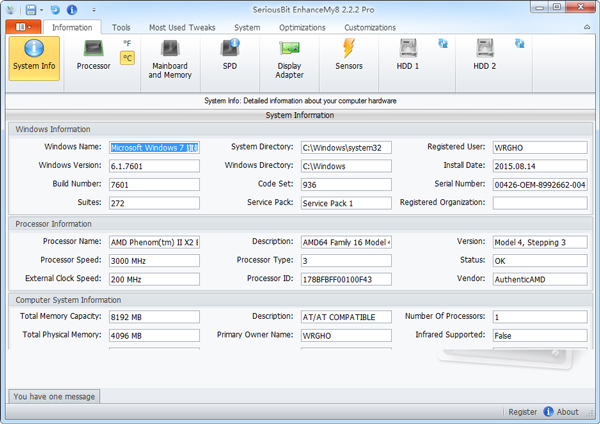Switch temperature units to Celsius
Image resolution: width=600 pixels, height=424 pixels.
coord(127,58)
